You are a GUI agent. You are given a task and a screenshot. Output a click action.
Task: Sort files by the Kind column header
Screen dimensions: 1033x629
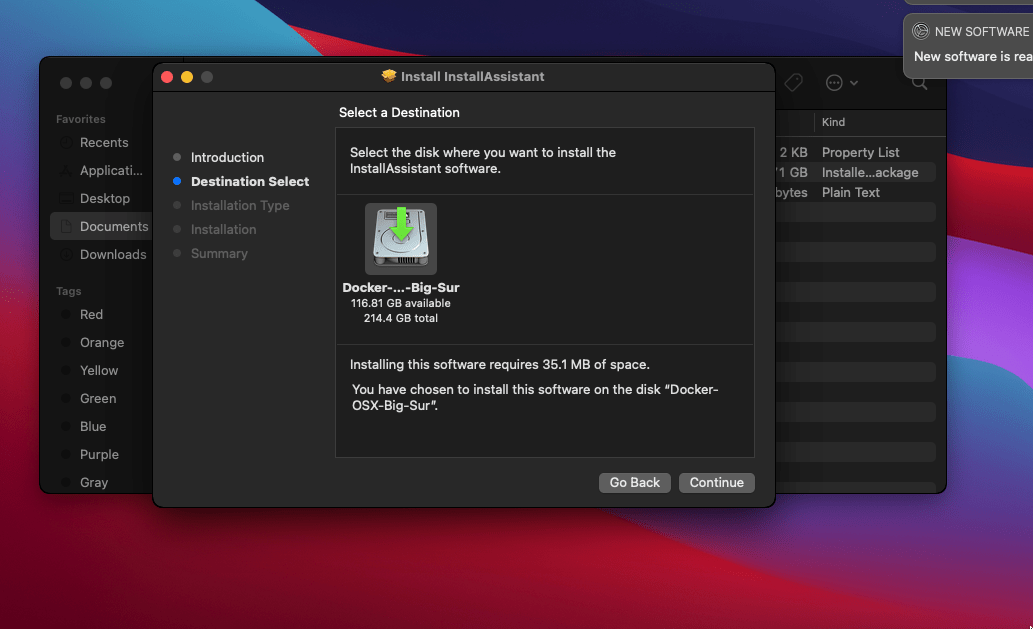coord(833,122)
